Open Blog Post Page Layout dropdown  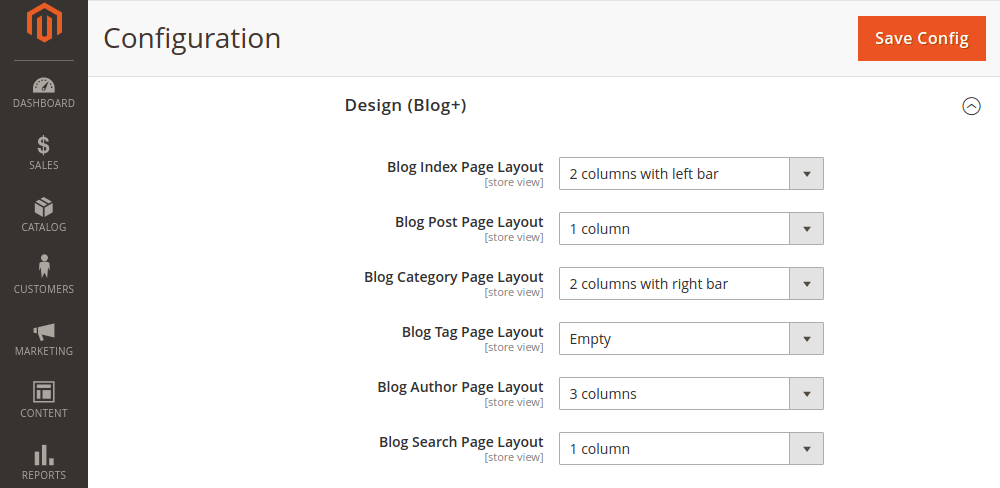tap(691, 228)
